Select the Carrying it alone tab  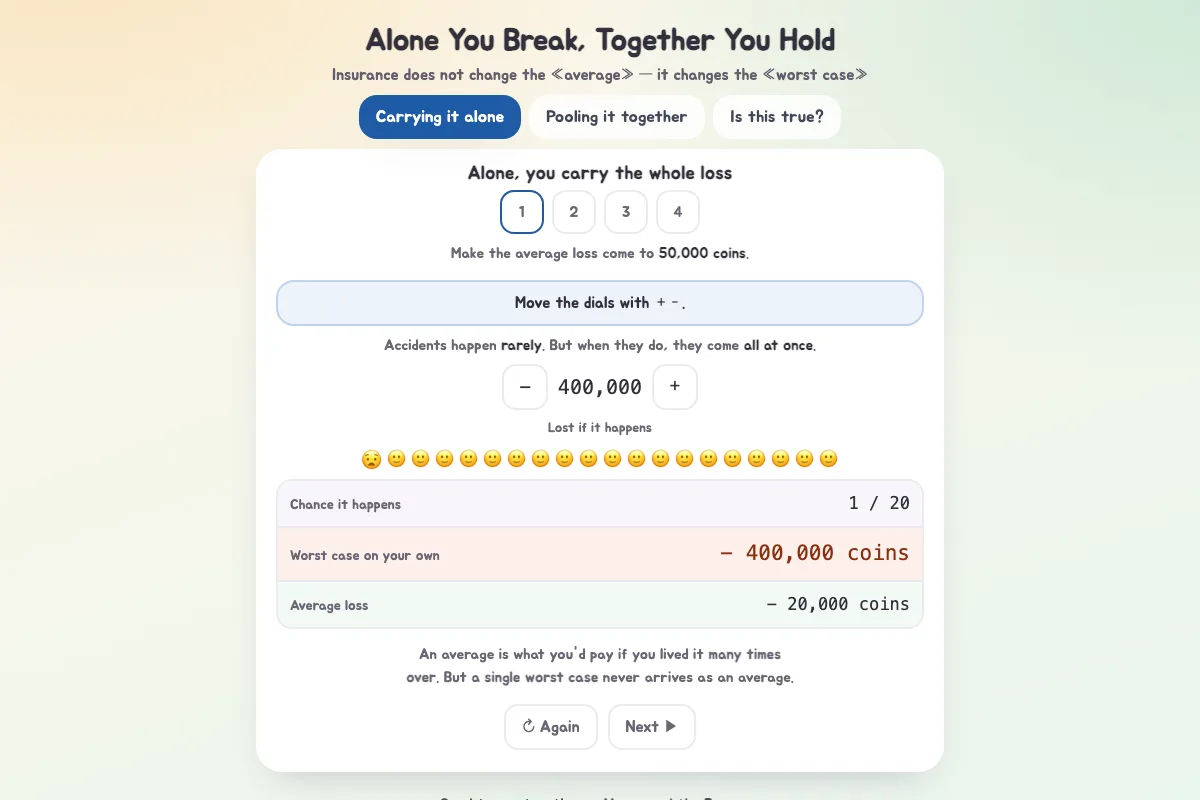pos(440,117)
